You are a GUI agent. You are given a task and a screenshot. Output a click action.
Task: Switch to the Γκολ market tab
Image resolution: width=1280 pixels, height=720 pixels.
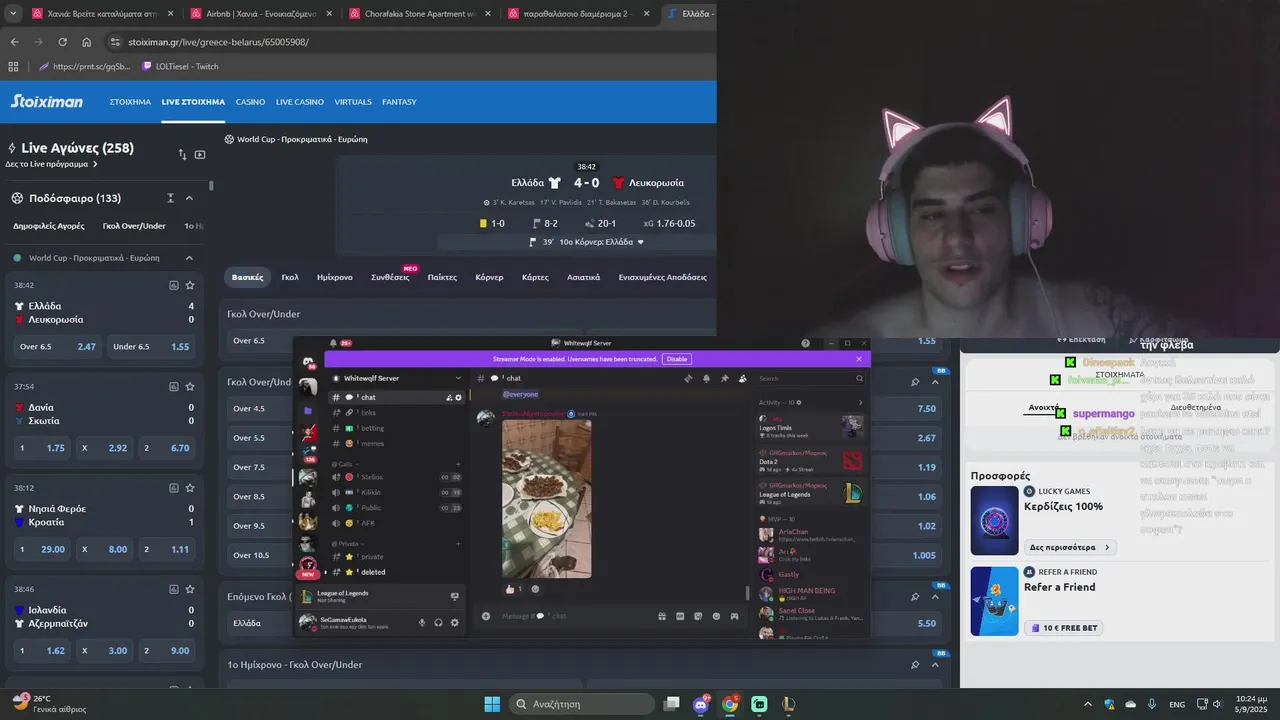tap(290, 277)
